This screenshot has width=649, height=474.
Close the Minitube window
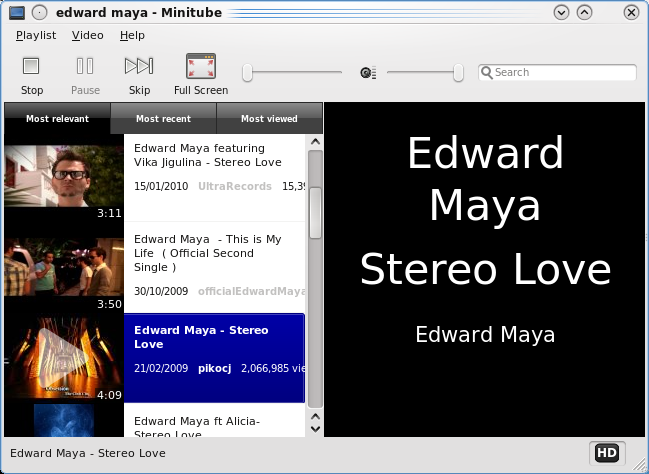[631, 12]
